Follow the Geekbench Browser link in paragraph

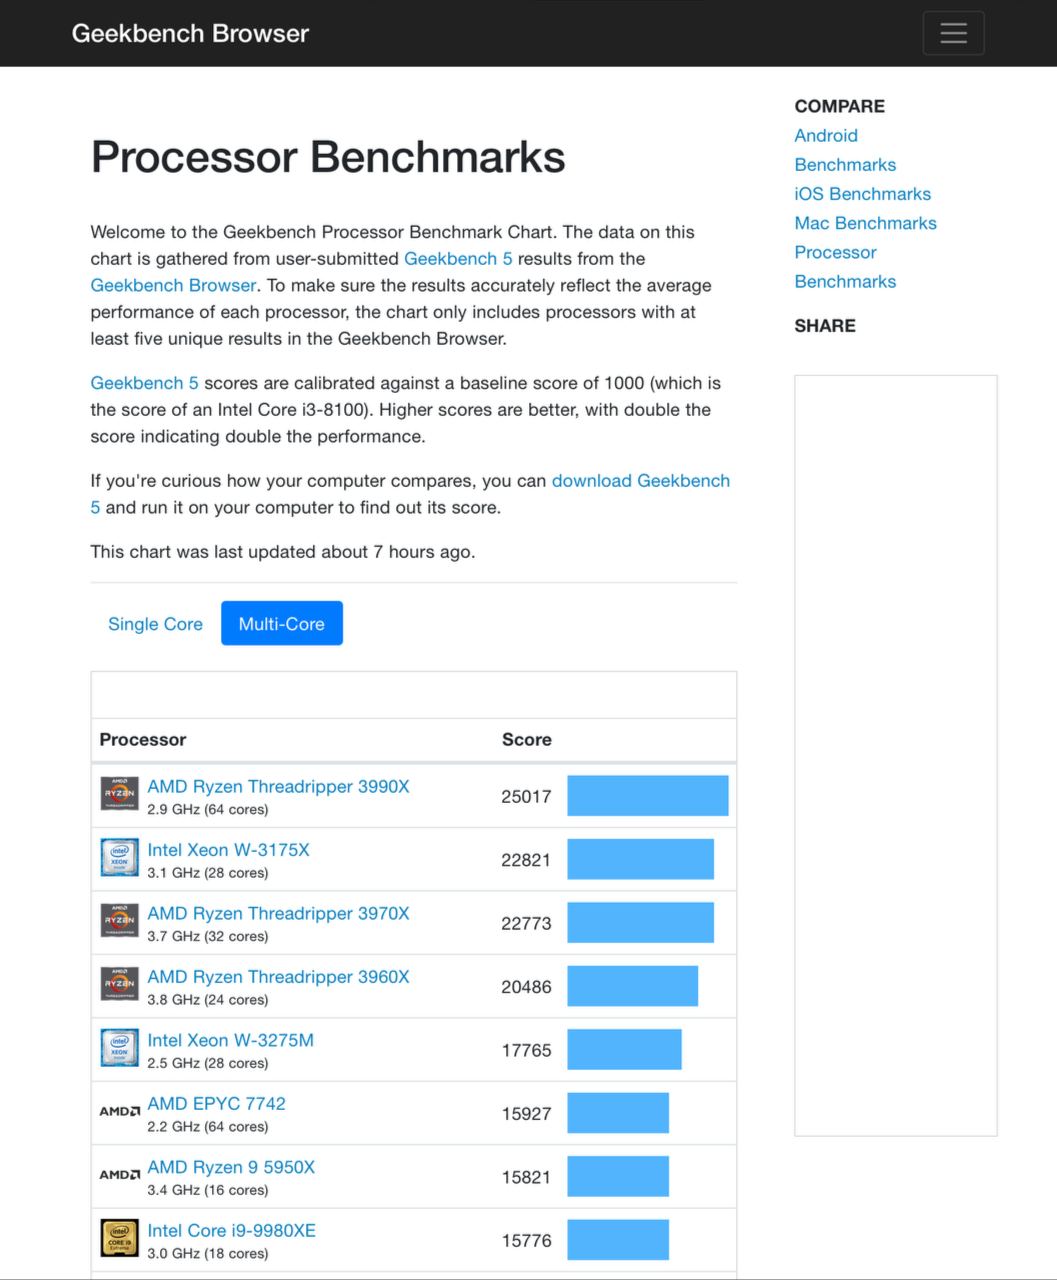click(x=173, y=285)
